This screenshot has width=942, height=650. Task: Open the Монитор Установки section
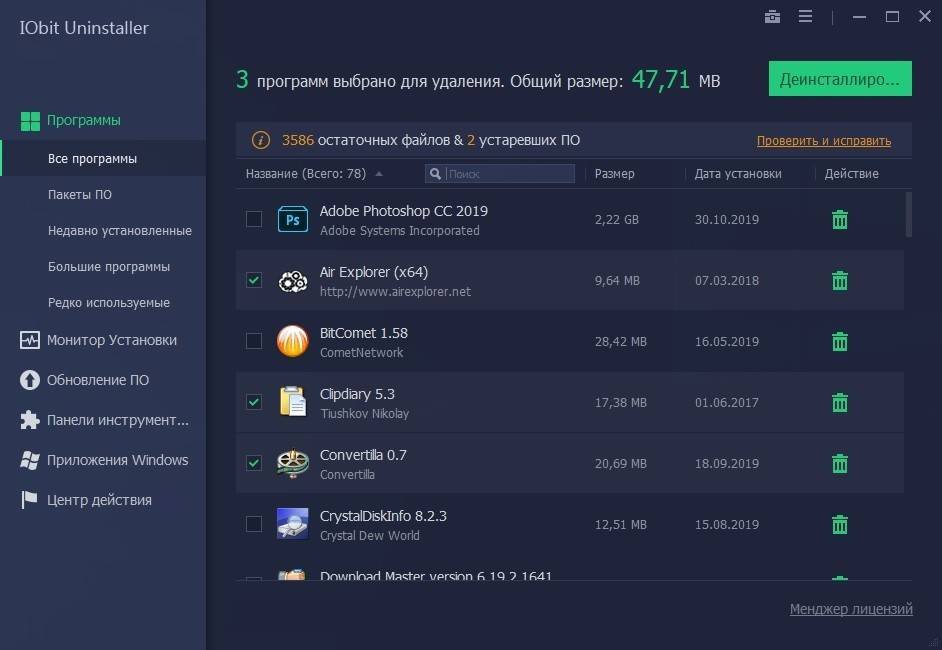[111, 340]
